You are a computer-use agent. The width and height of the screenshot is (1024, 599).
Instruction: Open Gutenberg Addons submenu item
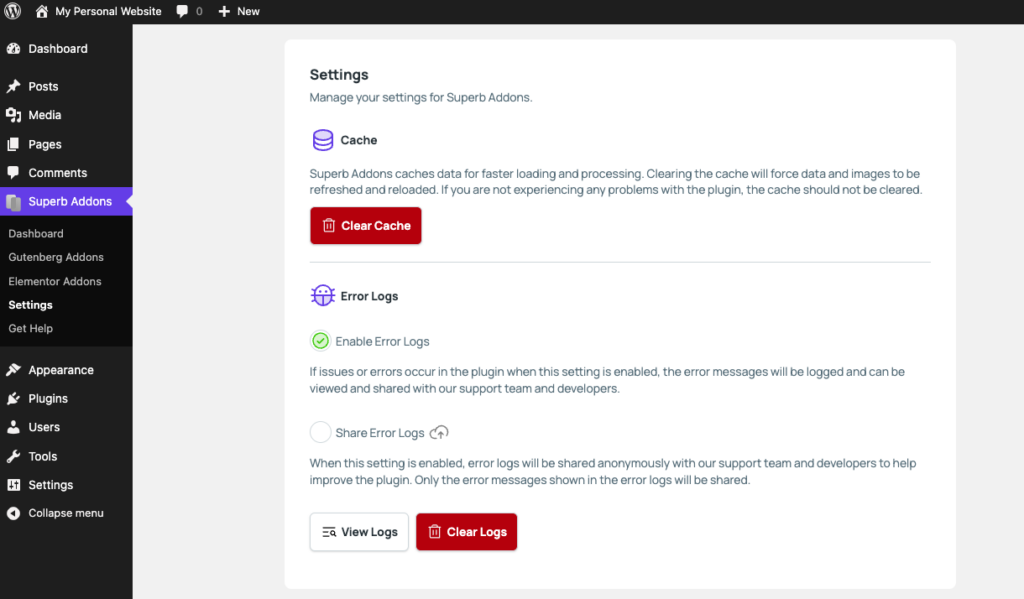point(56,257)
